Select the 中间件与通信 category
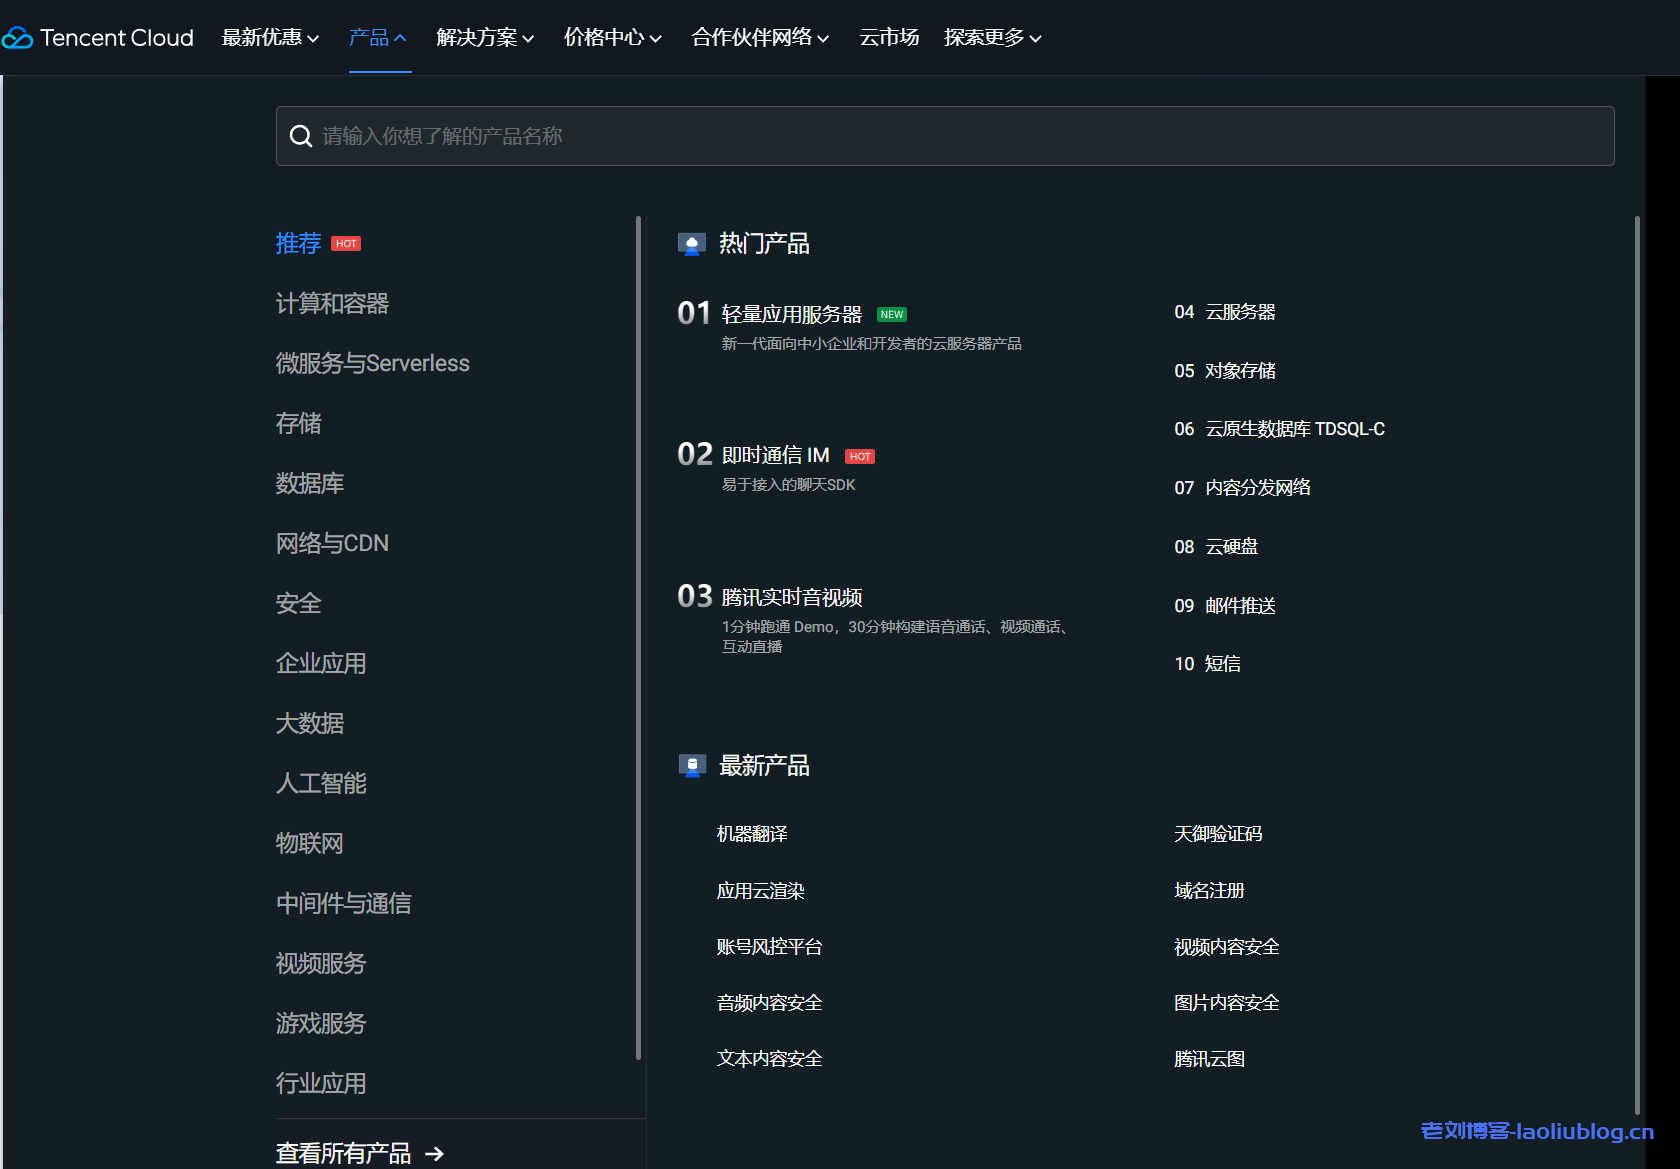The image size is (1680, 1169). [343, 904]
